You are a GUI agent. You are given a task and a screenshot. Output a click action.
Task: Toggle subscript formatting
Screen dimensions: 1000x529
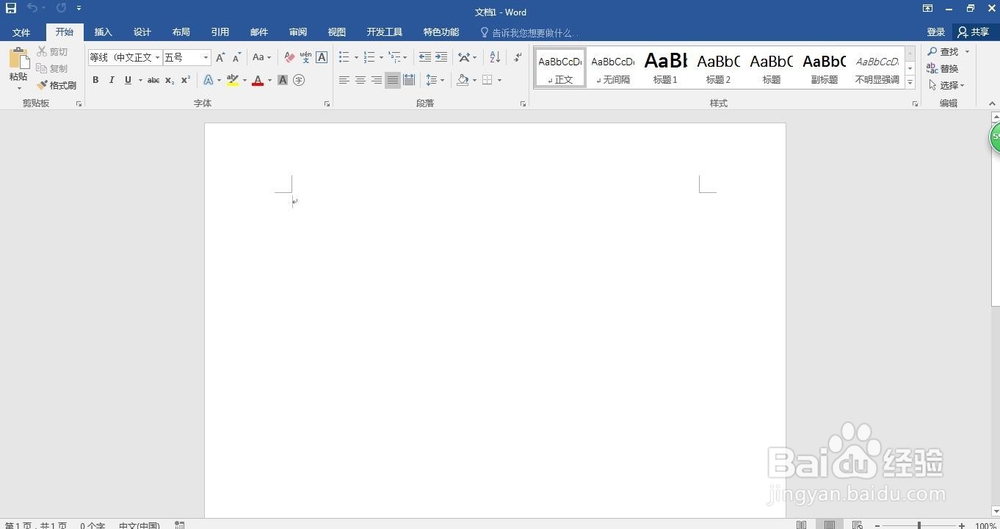170,80
